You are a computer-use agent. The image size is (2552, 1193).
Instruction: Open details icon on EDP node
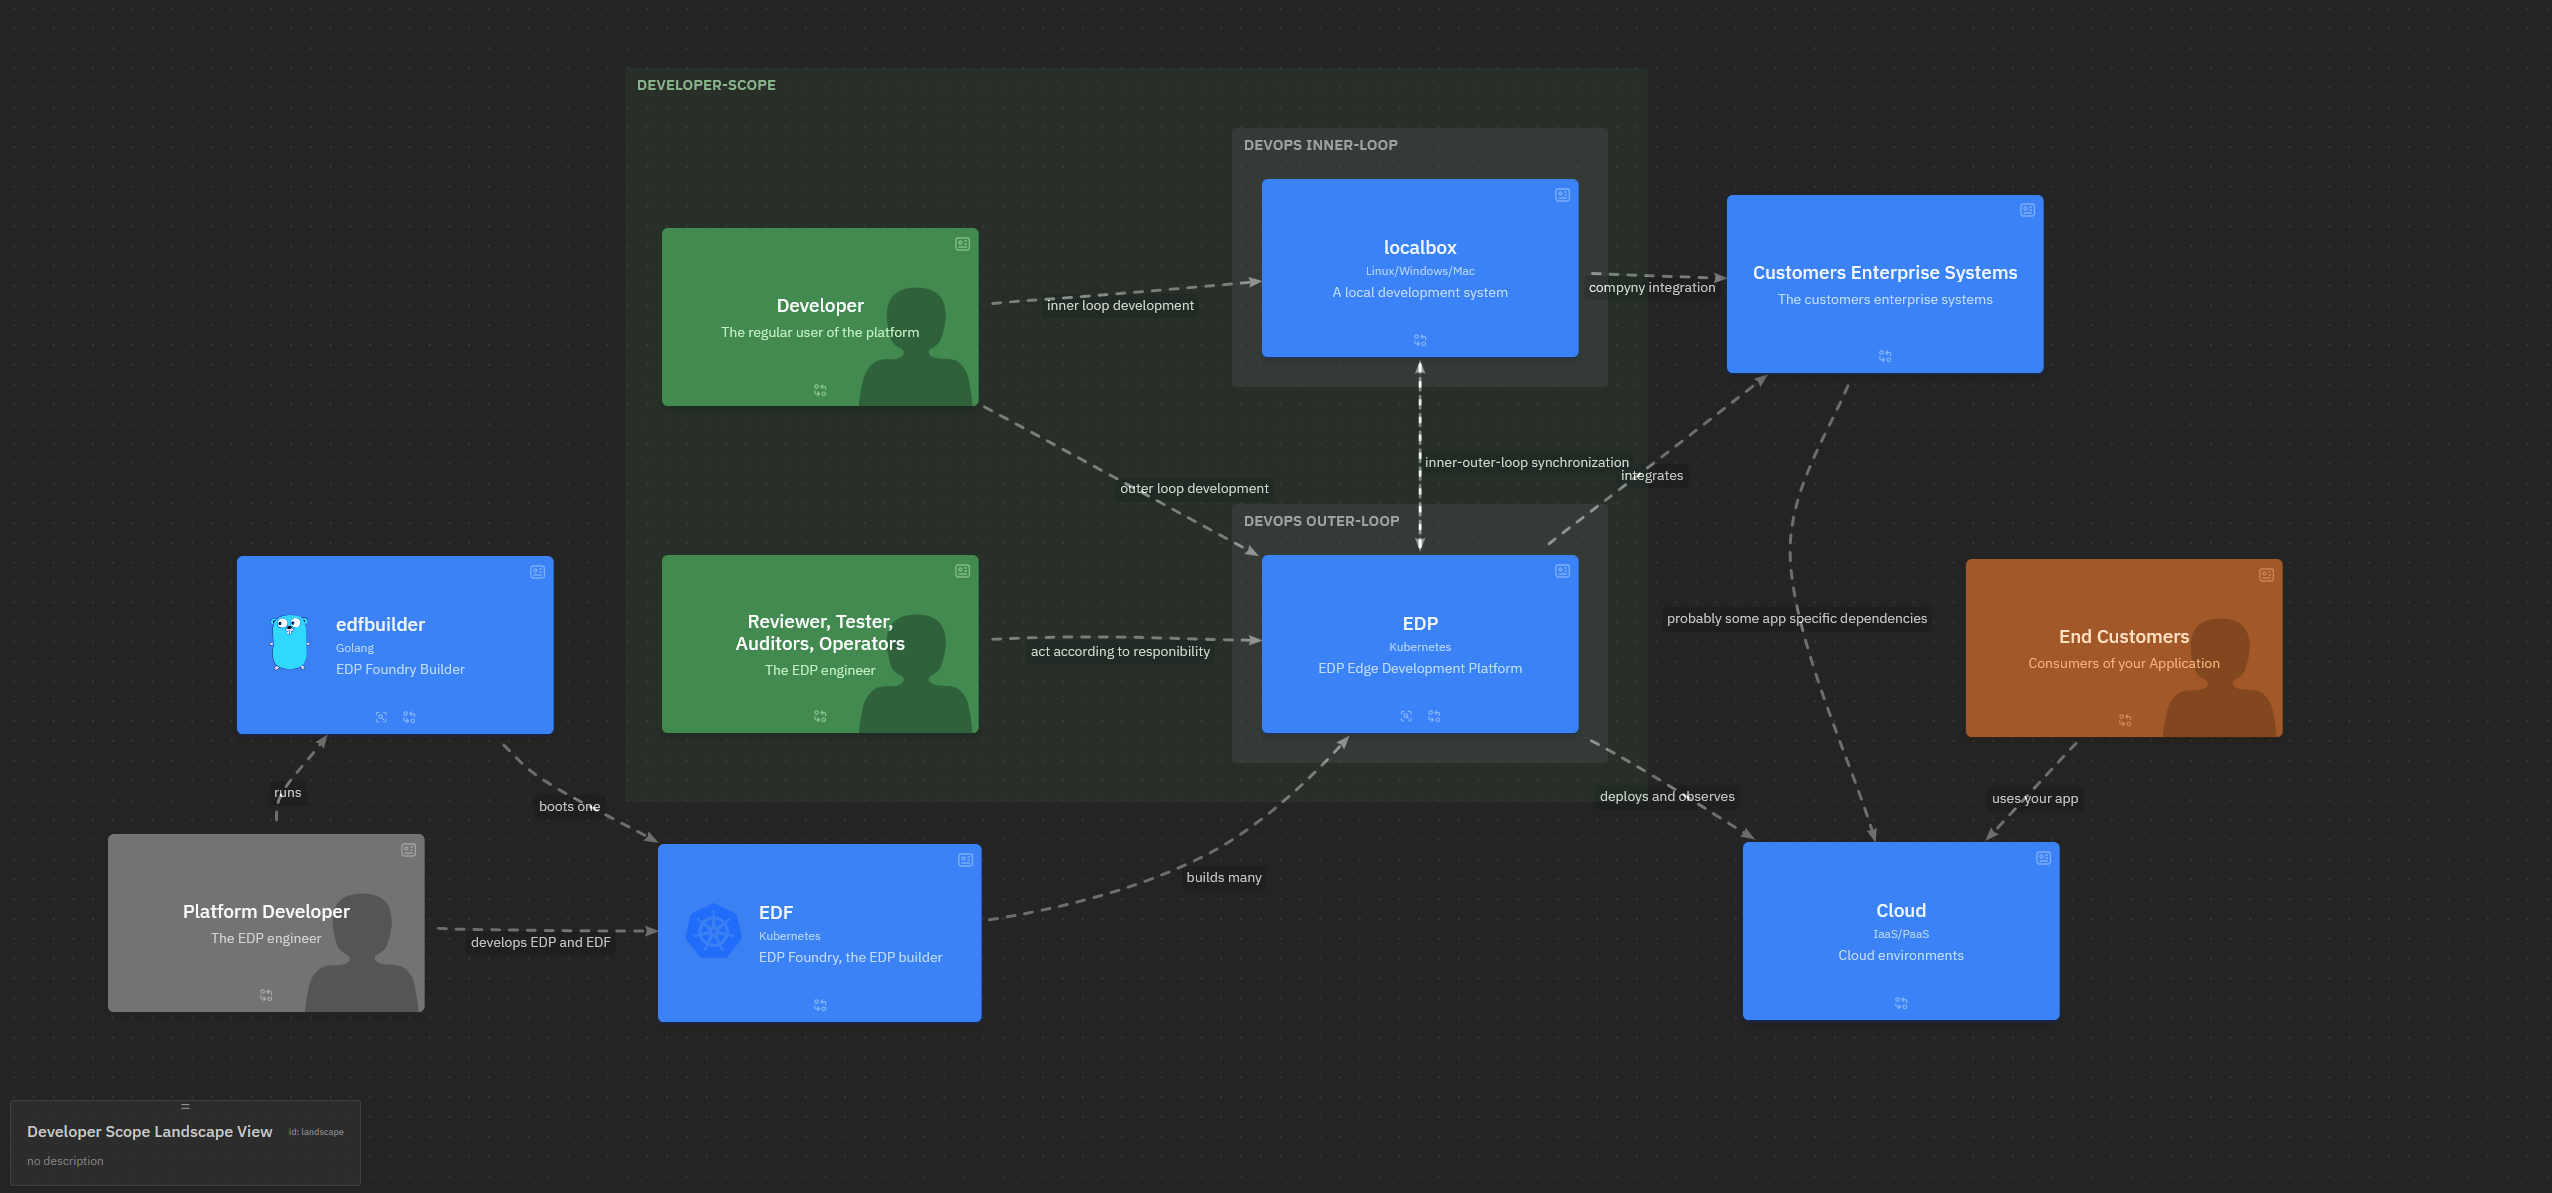1562,571
